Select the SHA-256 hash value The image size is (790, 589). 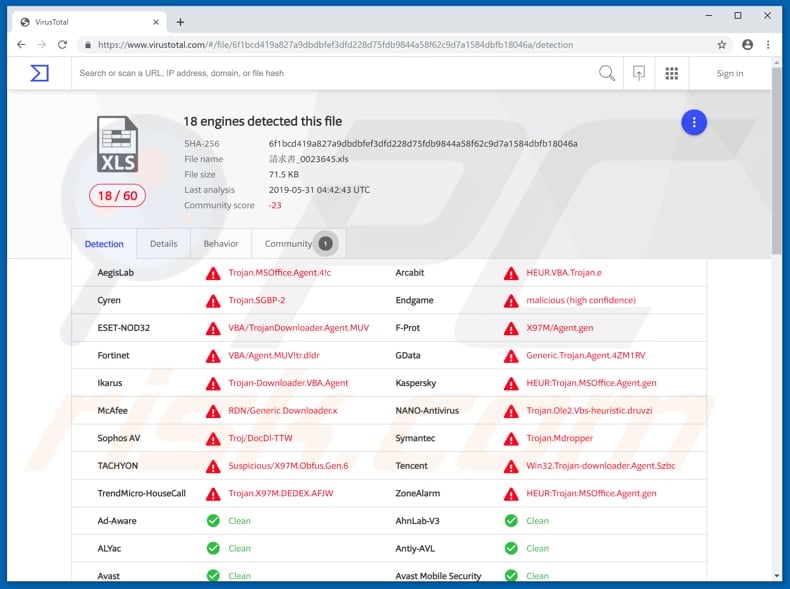point(423,144)
